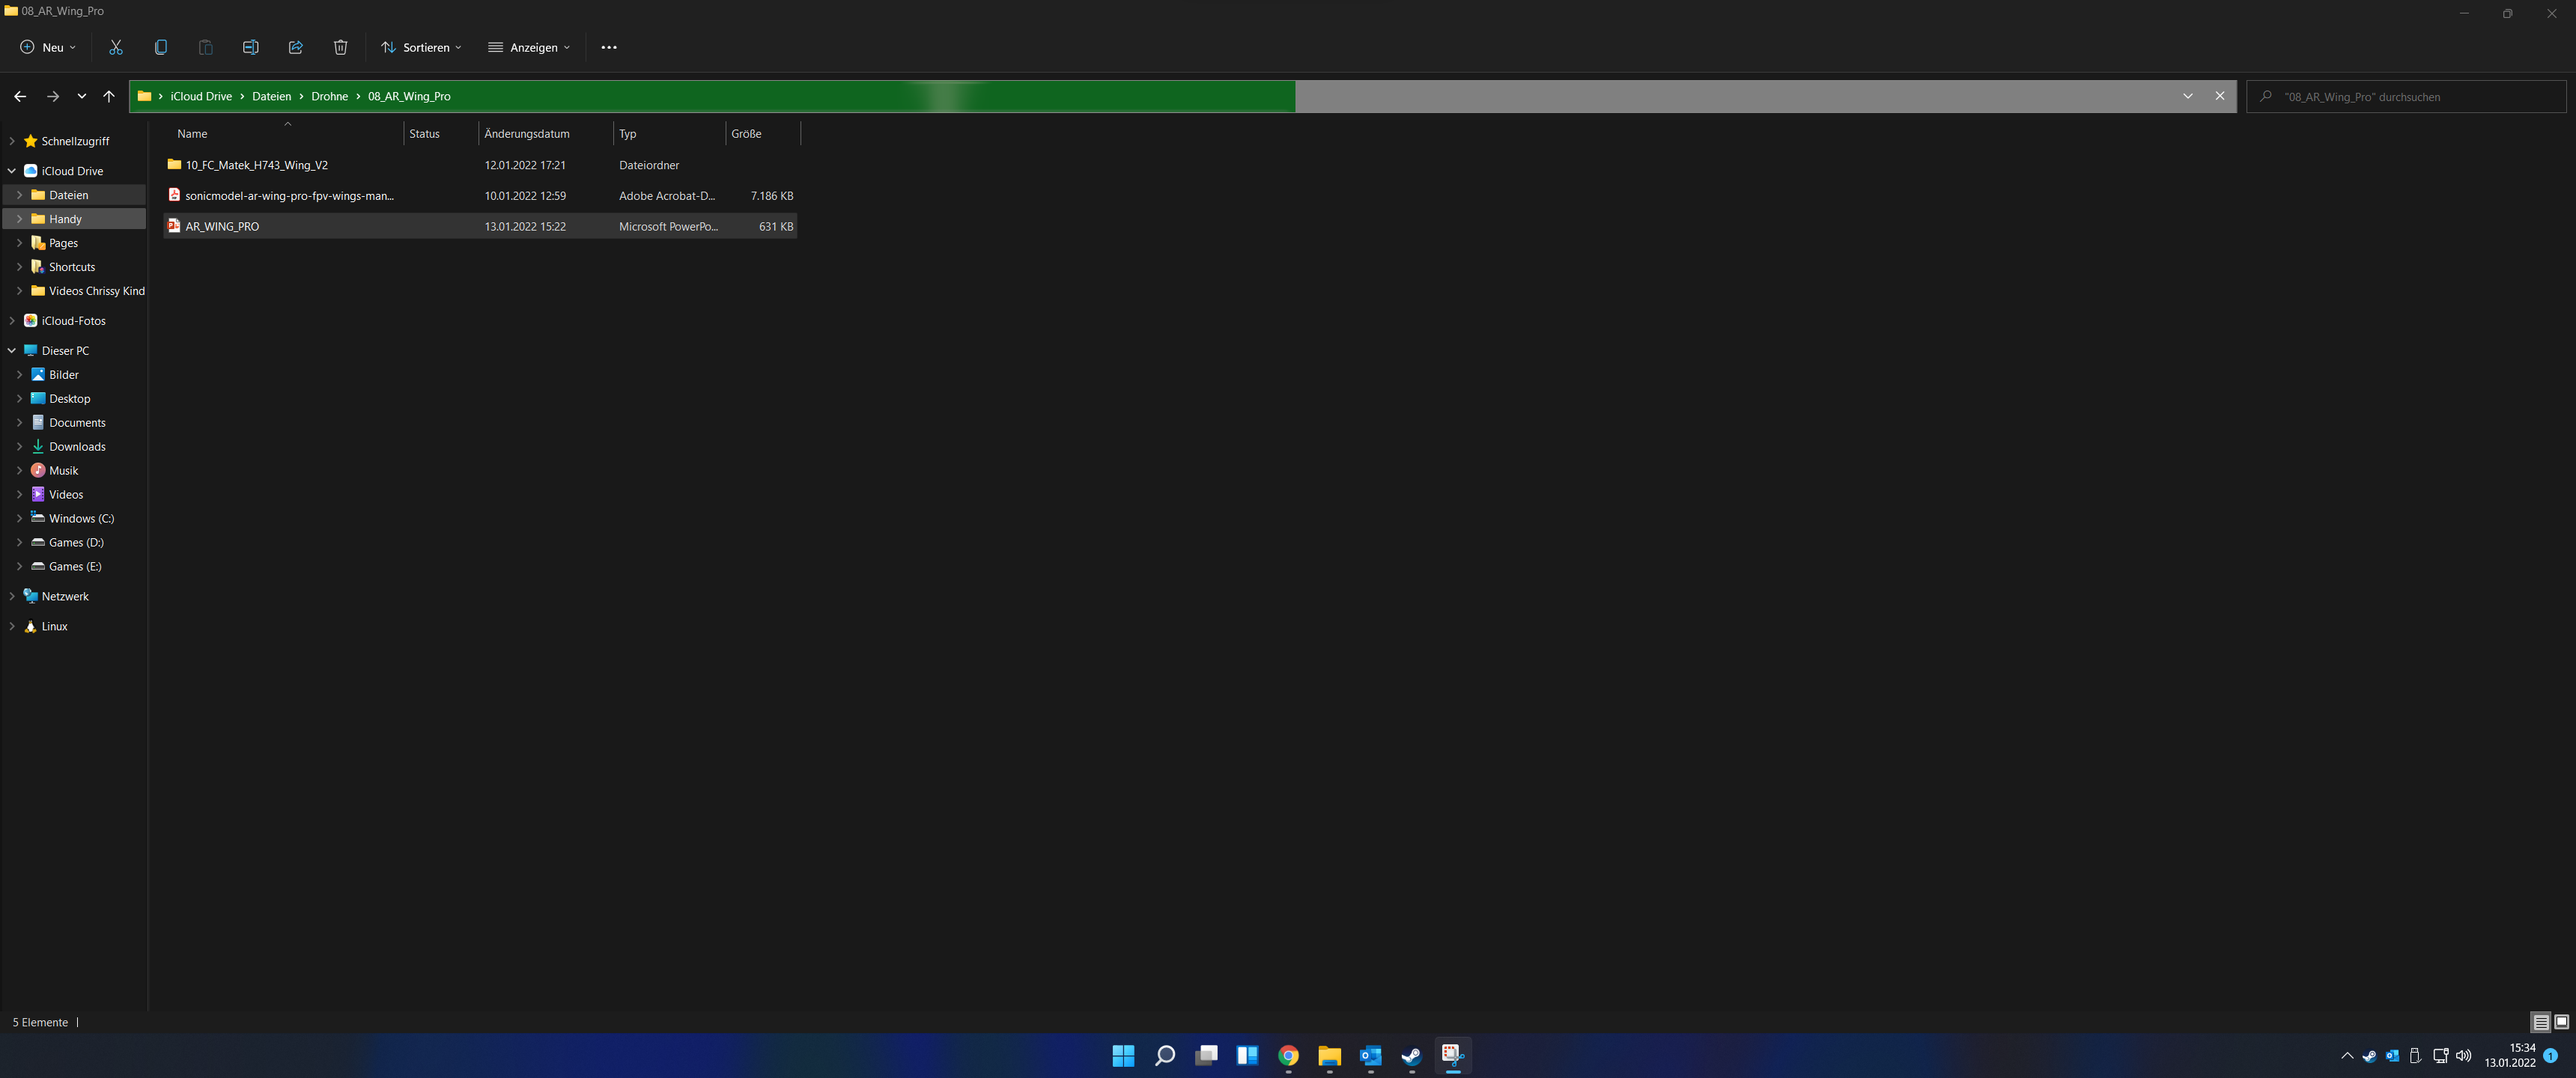Viewport: 2576px width, 1078px height.
Task: Click Drohne in the breadcrumb path
Action: click(329, 96)
